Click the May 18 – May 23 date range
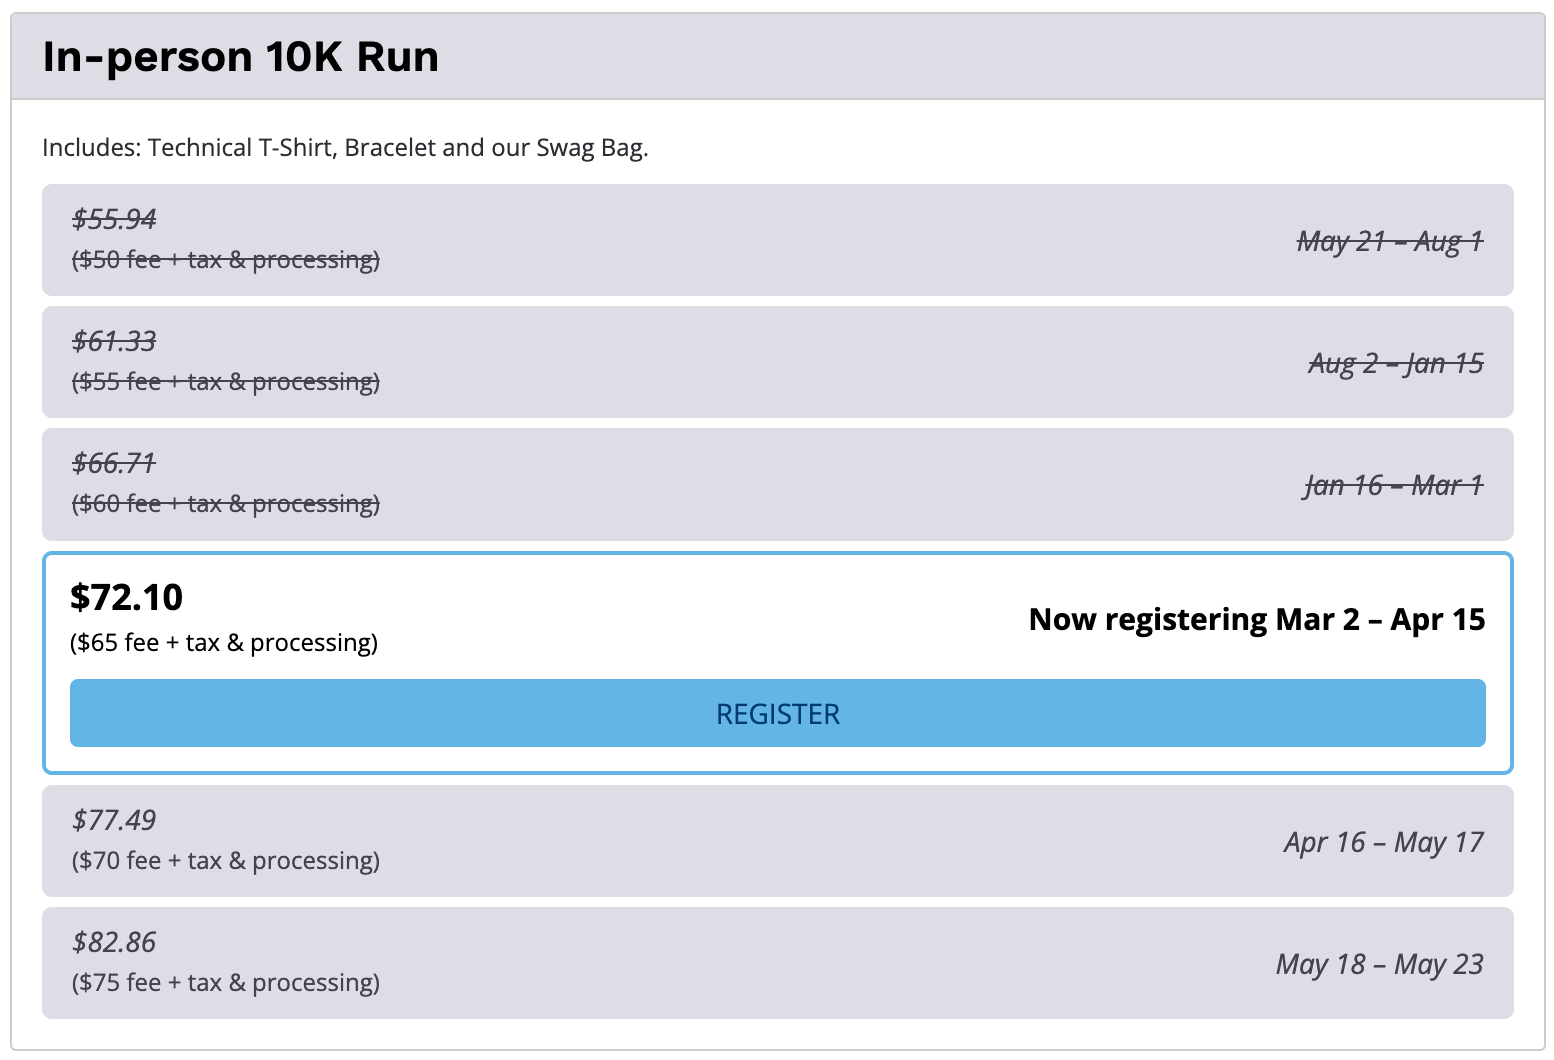 (x=1379, y=964)
